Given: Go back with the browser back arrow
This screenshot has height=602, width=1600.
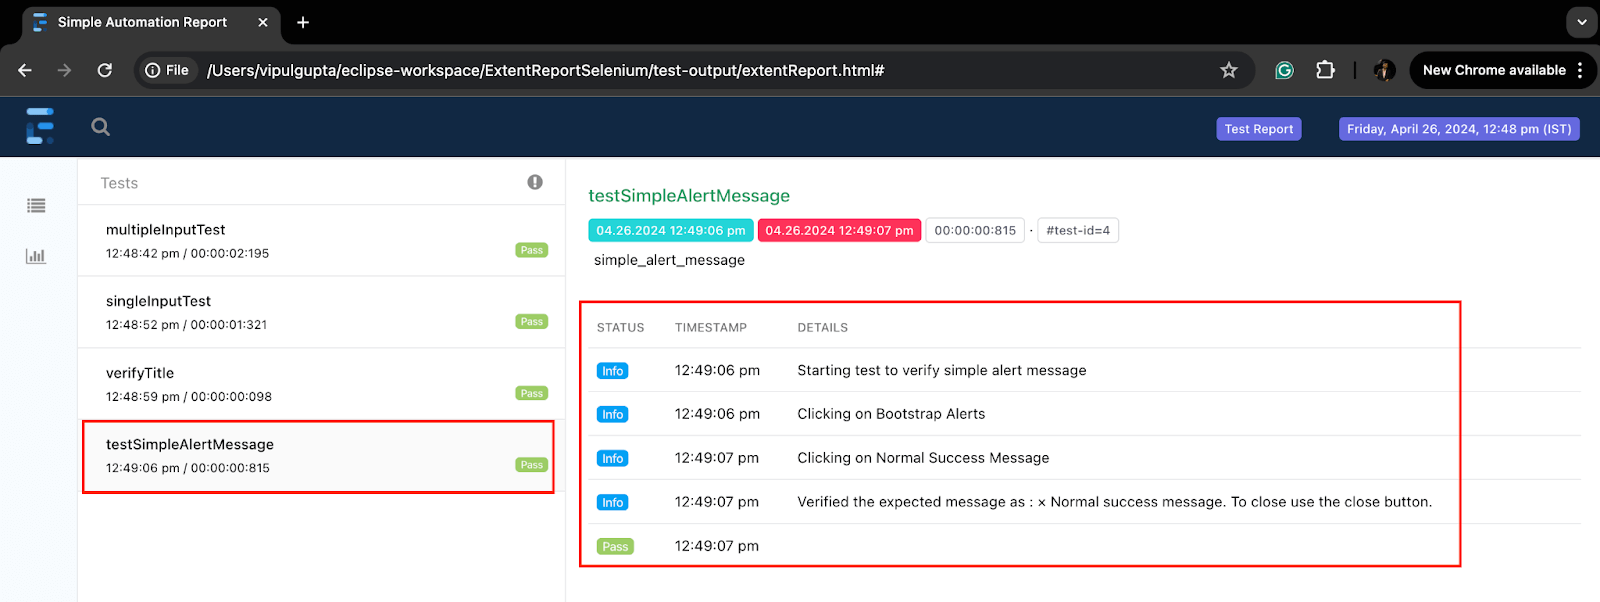Looking at the screenshot, I should 25,70.
